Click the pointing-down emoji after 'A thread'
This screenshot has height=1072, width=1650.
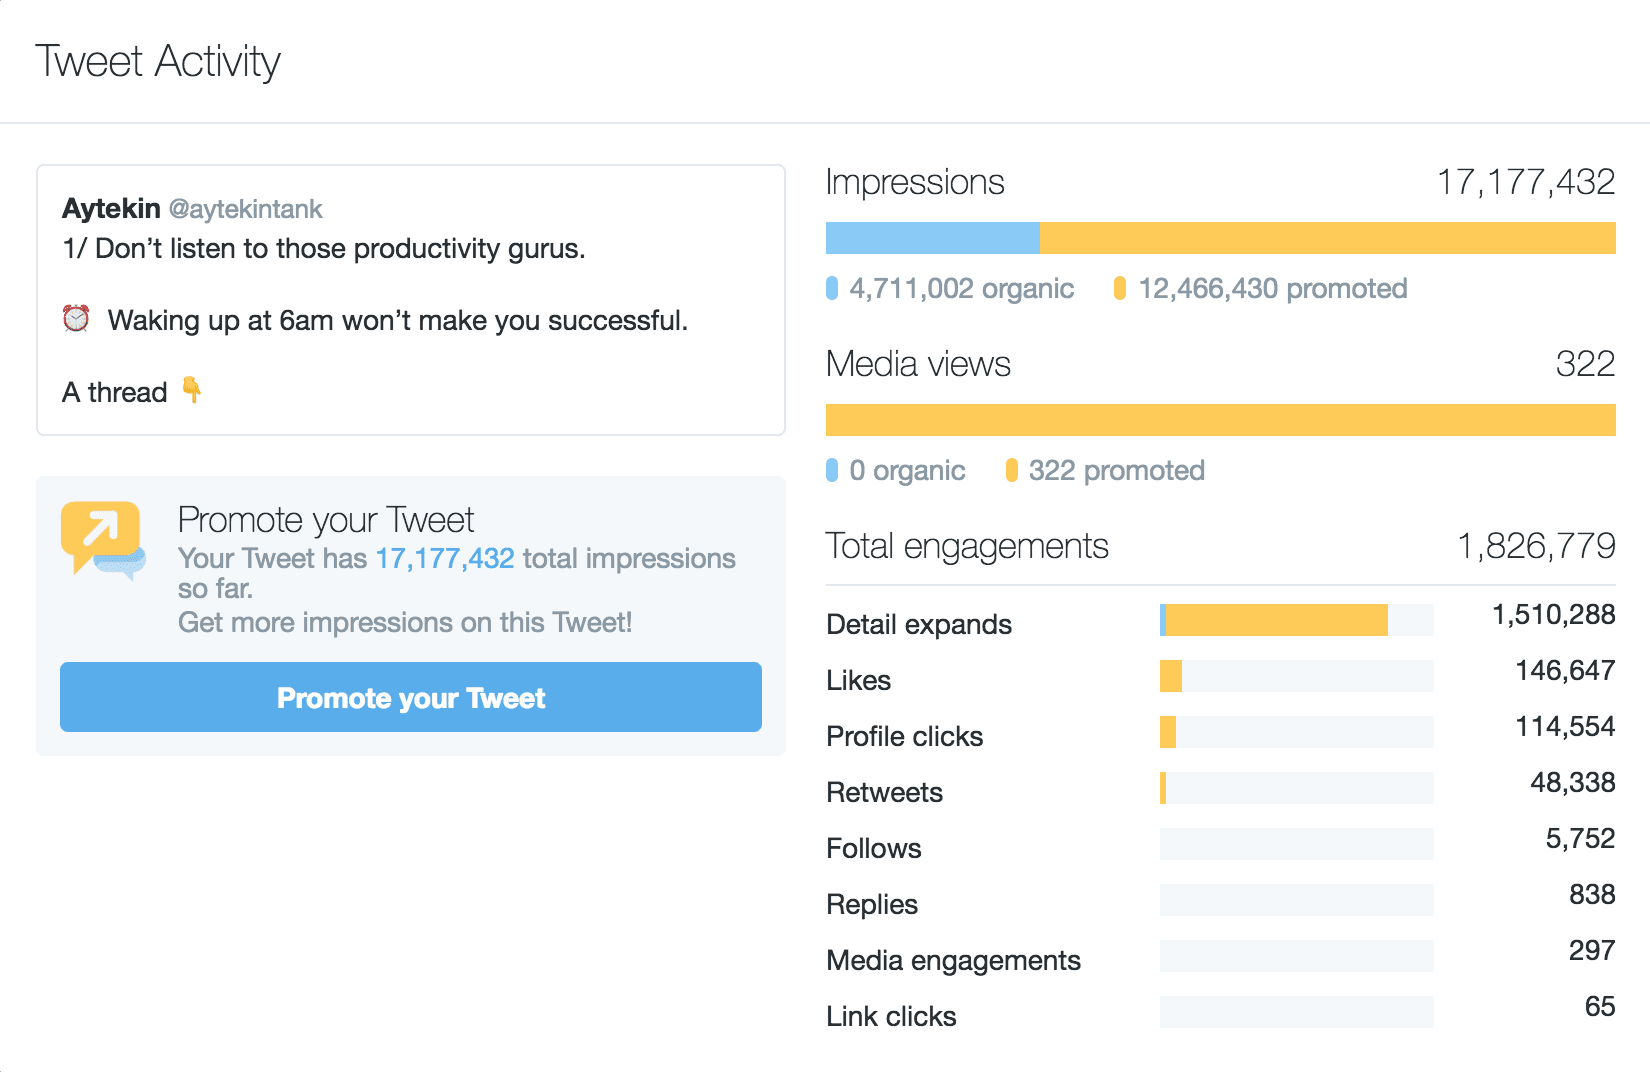pyautogui.click(x=192, y=391)
